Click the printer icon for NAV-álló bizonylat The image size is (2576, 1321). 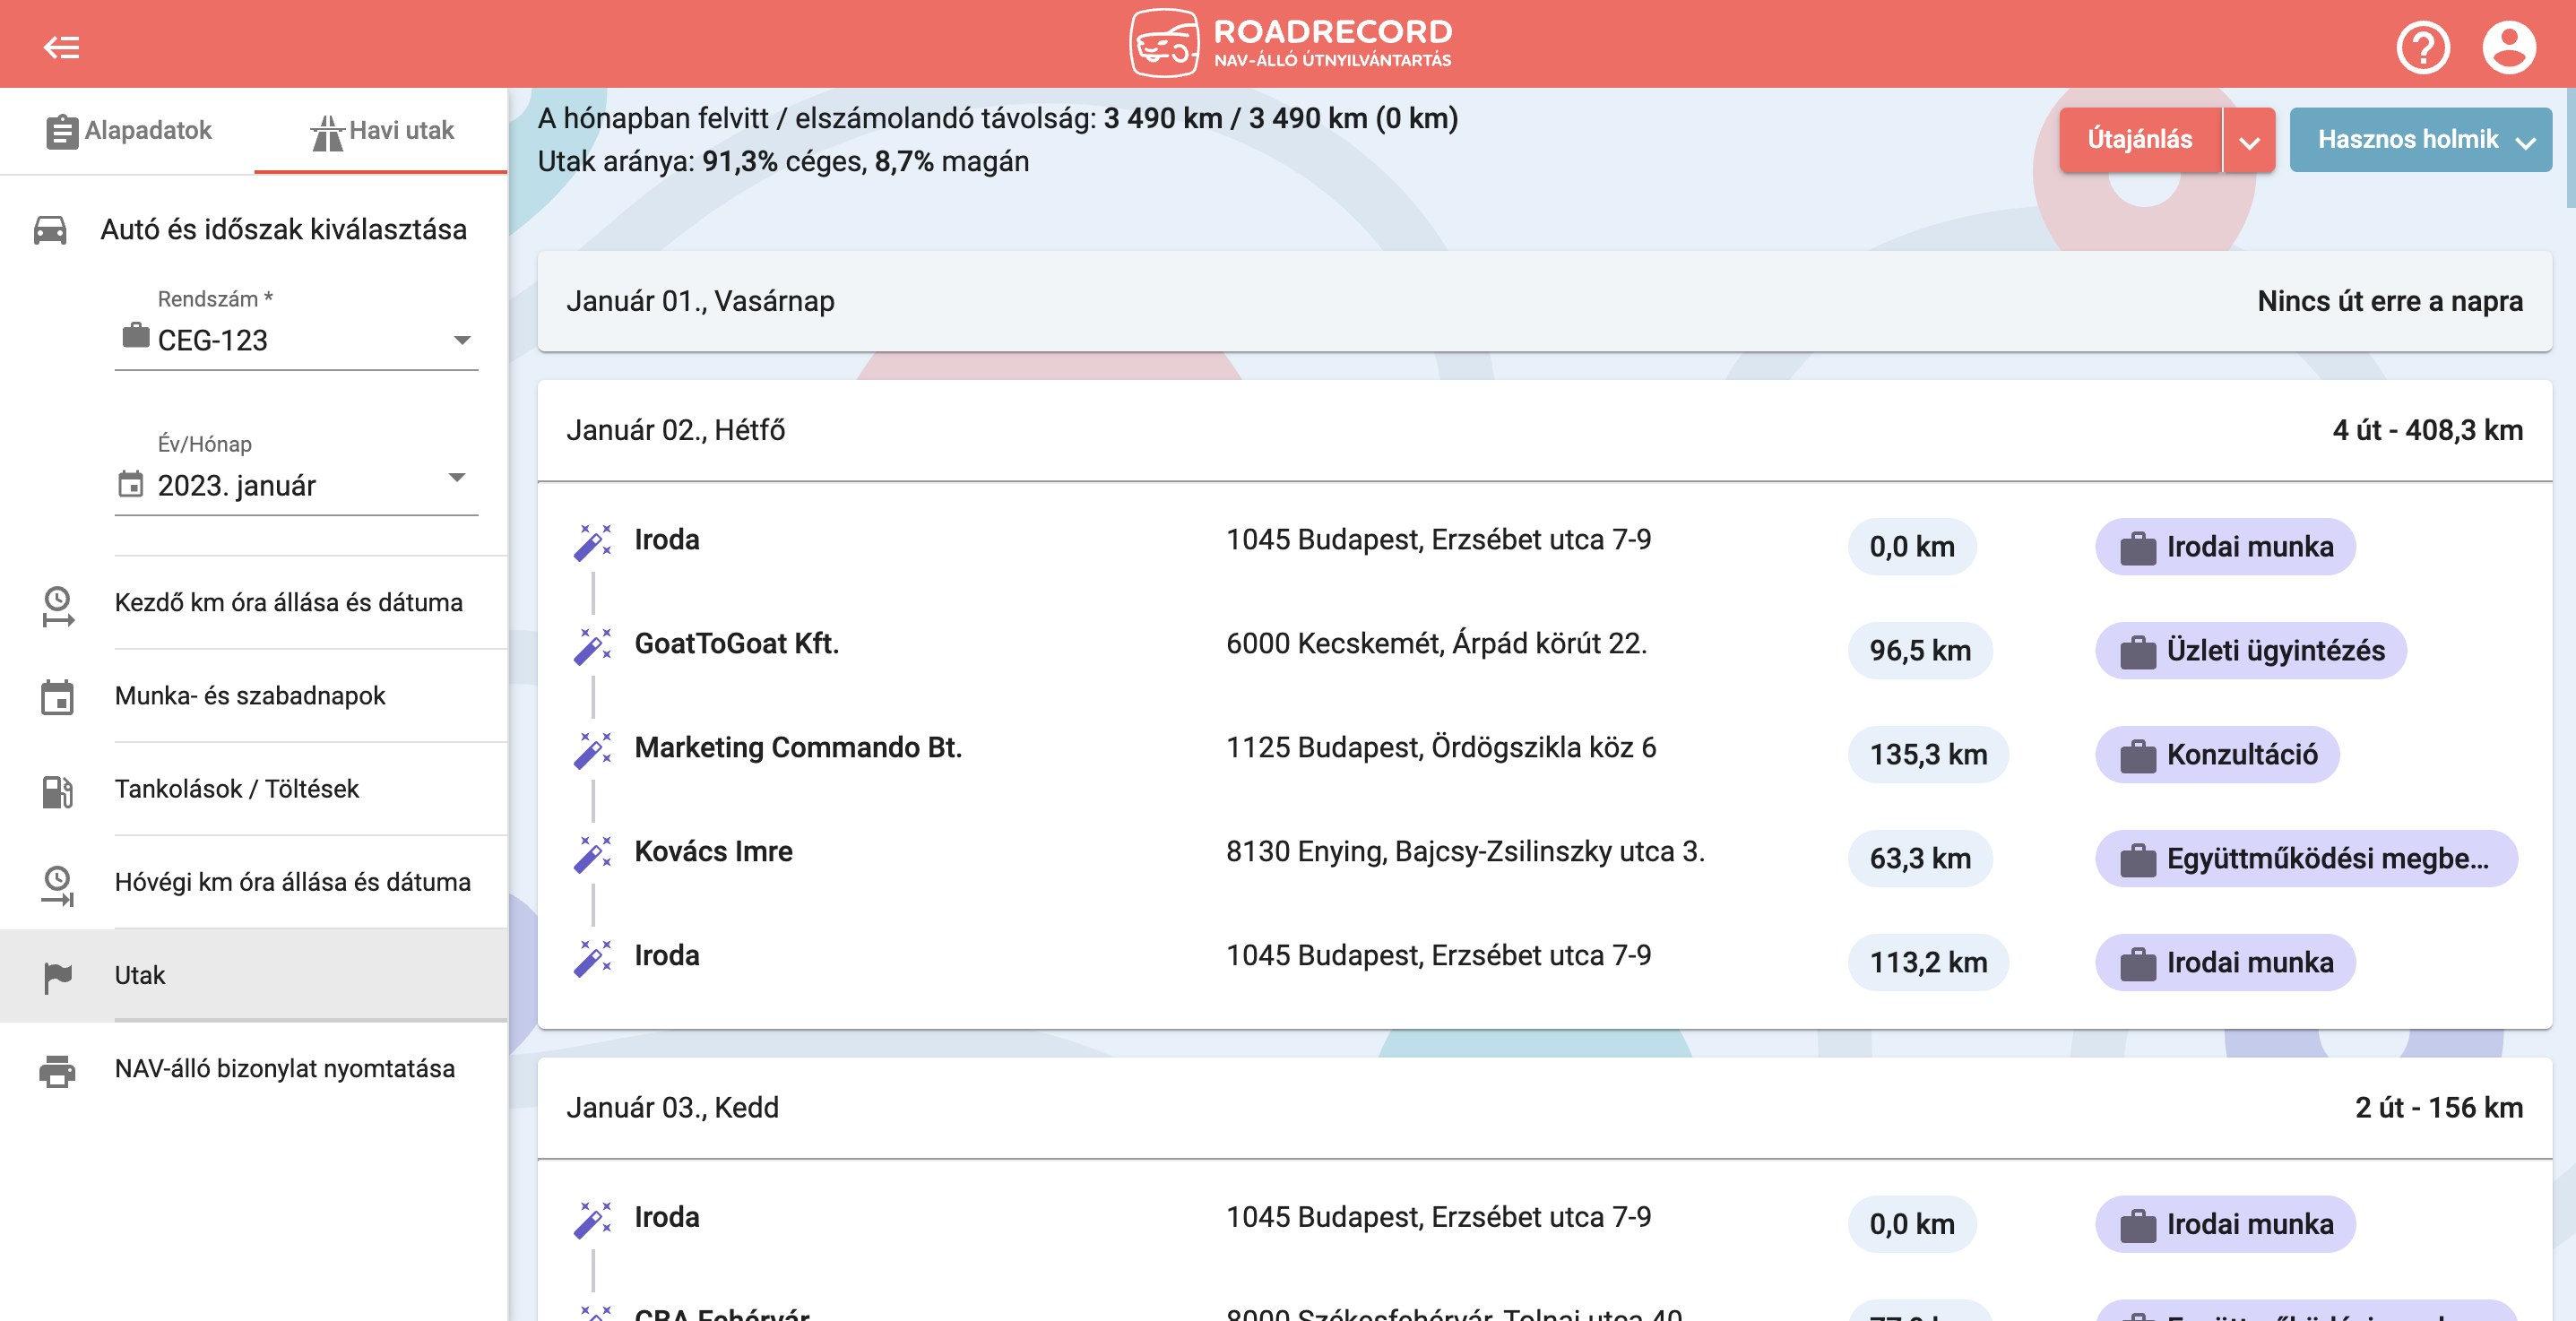pos(57,1070)
